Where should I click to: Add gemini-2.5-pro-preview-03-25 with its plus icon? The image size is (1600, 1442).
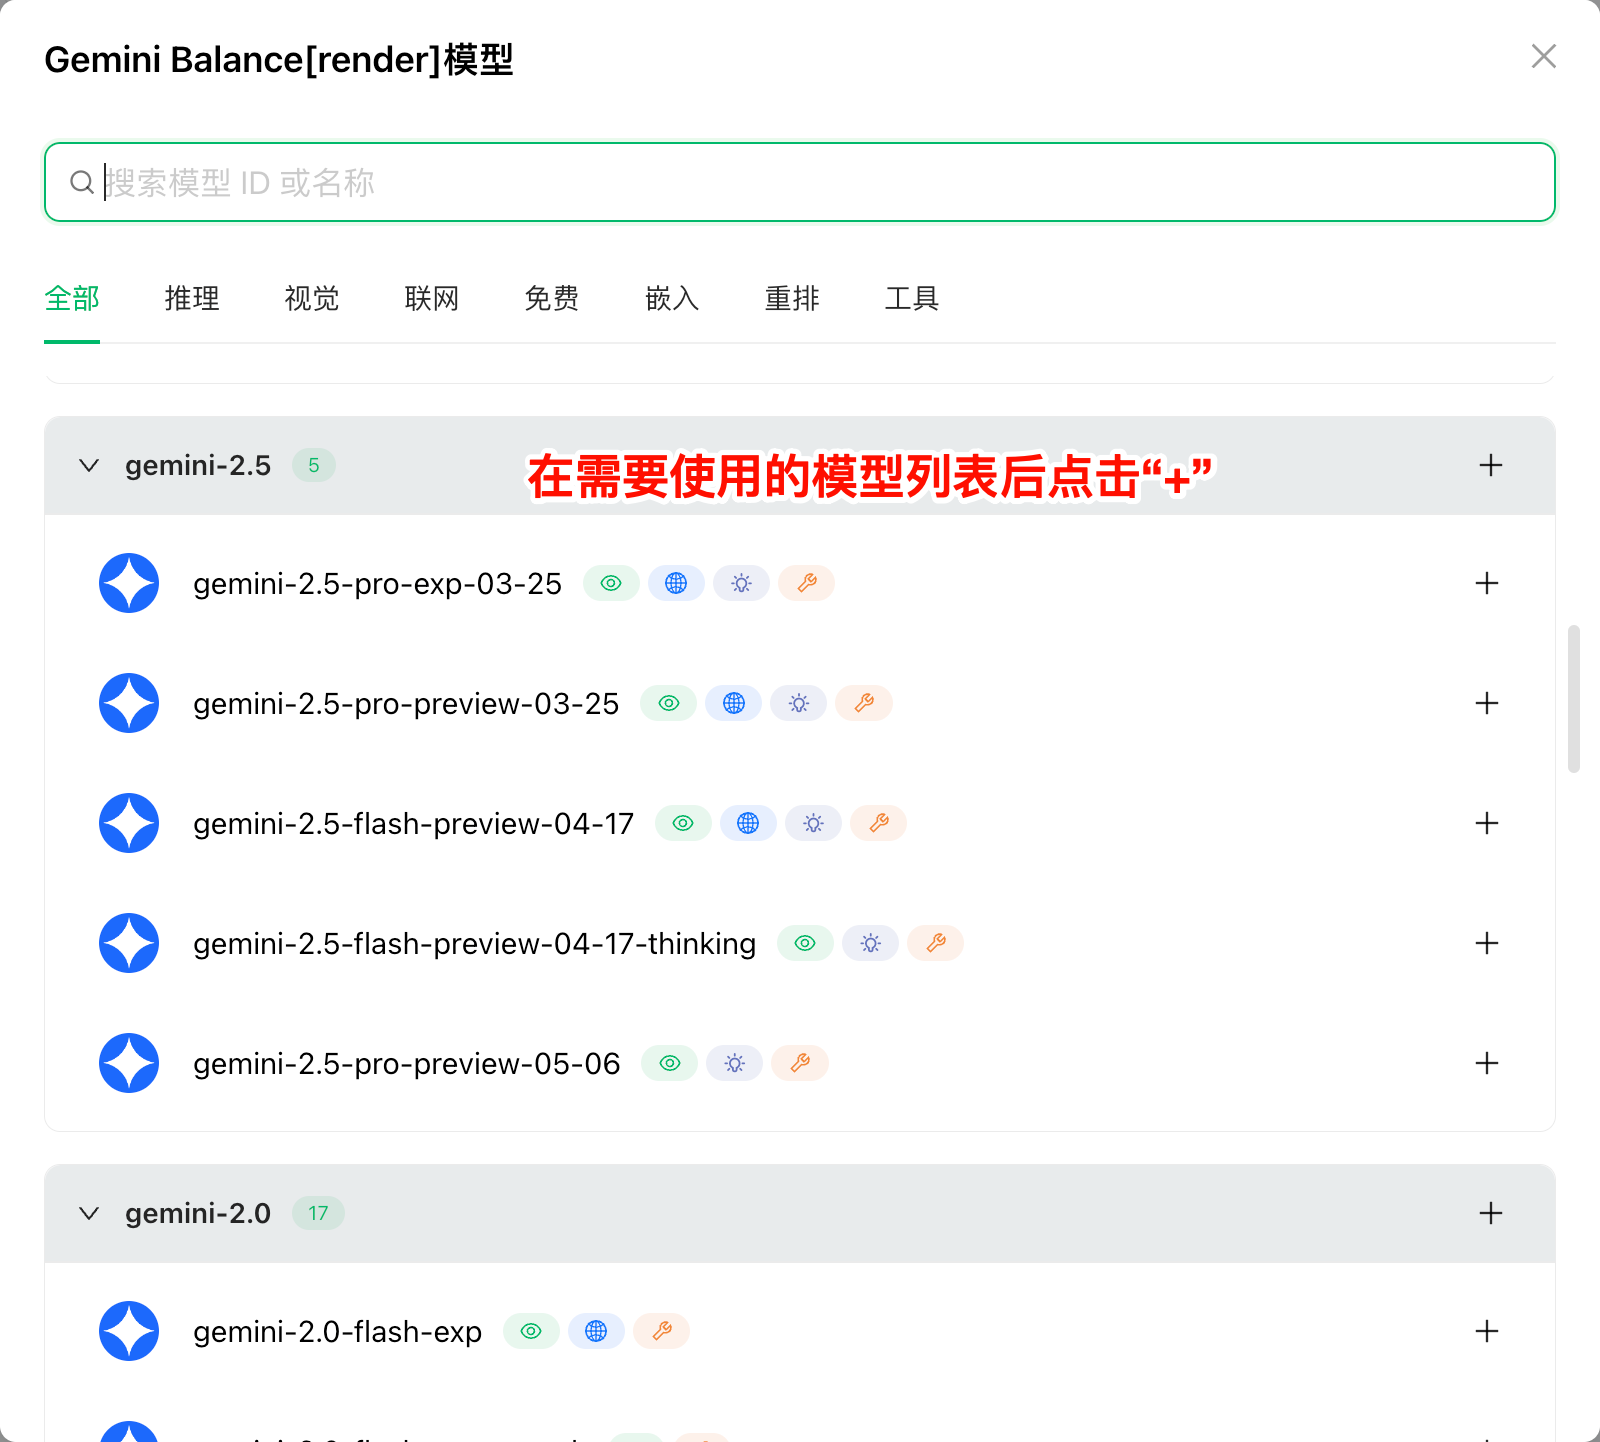(x=1487, y=703)
